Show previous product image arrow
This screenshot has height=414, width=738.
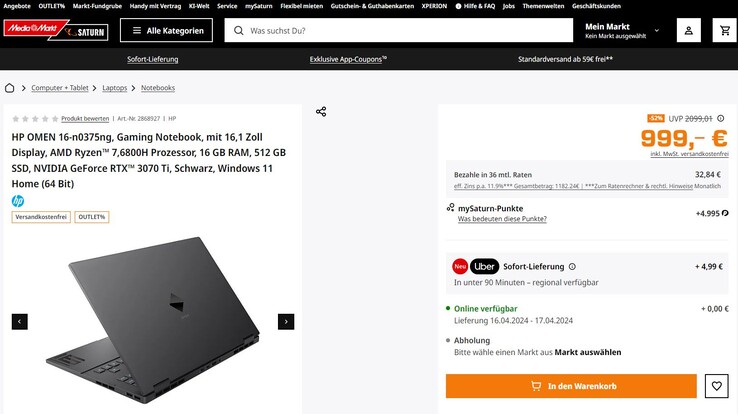click(20, 321)
